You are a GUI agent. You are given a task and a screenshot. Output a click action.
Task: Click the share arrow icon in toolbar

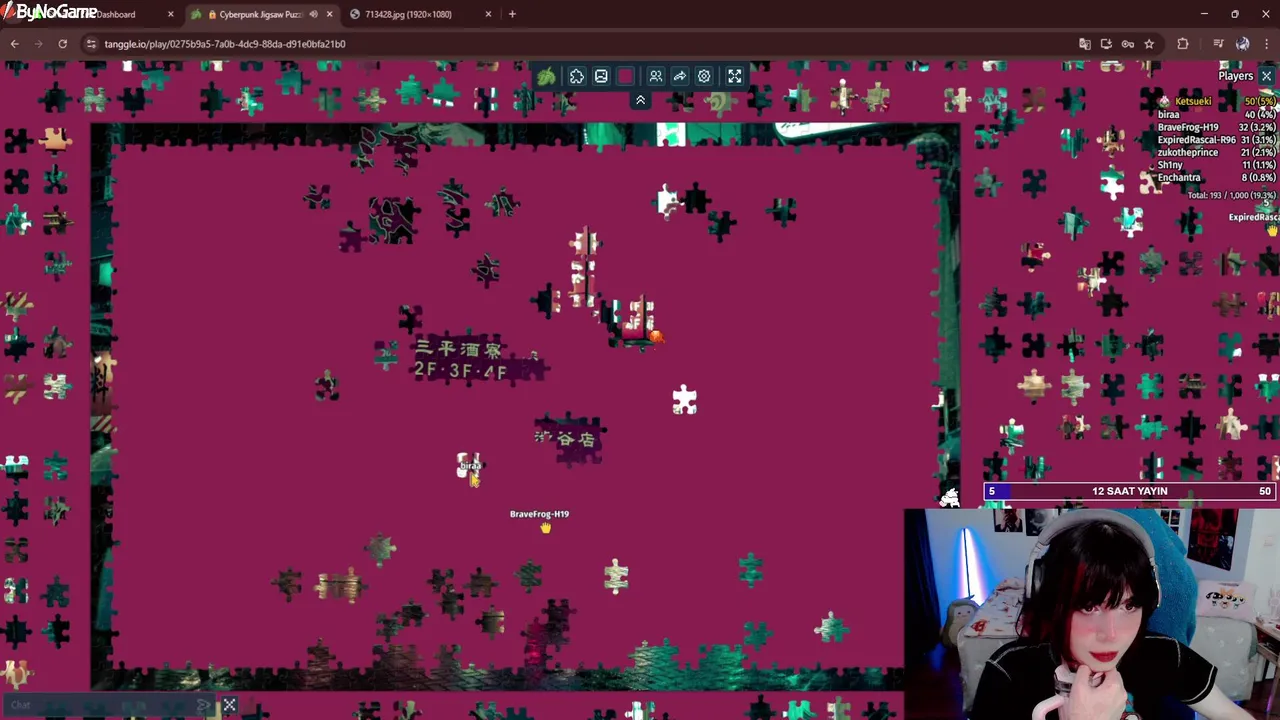680,77
